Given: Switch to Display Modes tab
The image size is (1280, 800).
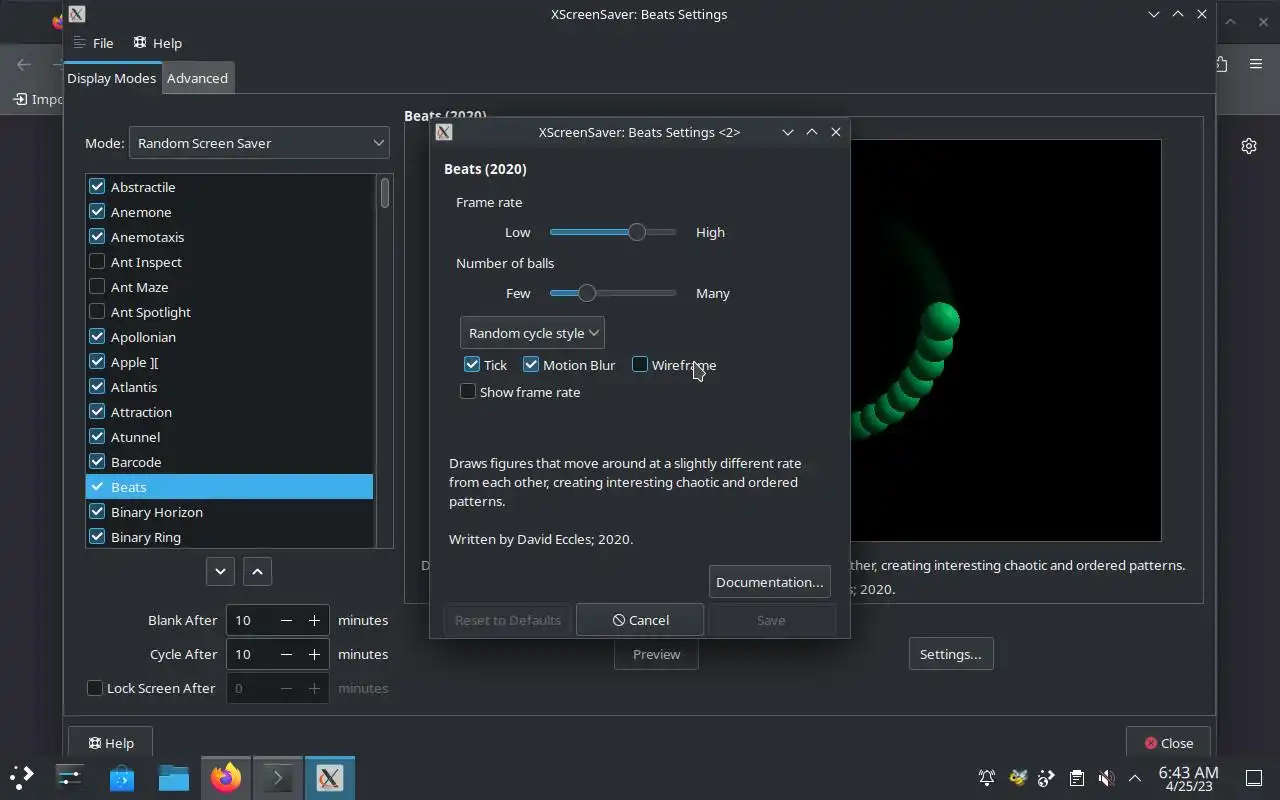Looking at the screenshot, I should tap(111, 78).
